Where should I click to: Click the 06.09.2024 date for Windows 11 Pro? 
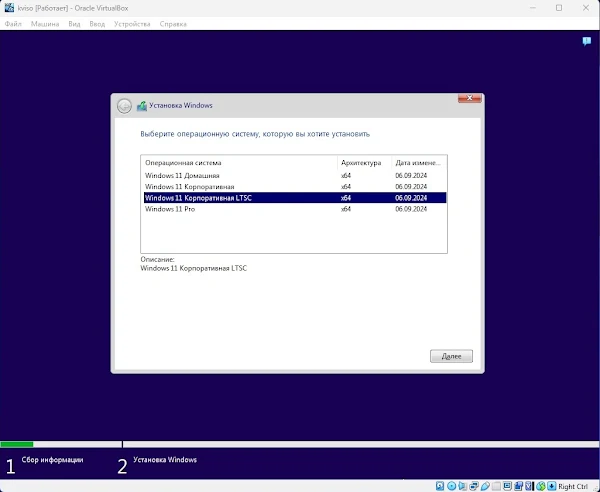pos(411,209)
